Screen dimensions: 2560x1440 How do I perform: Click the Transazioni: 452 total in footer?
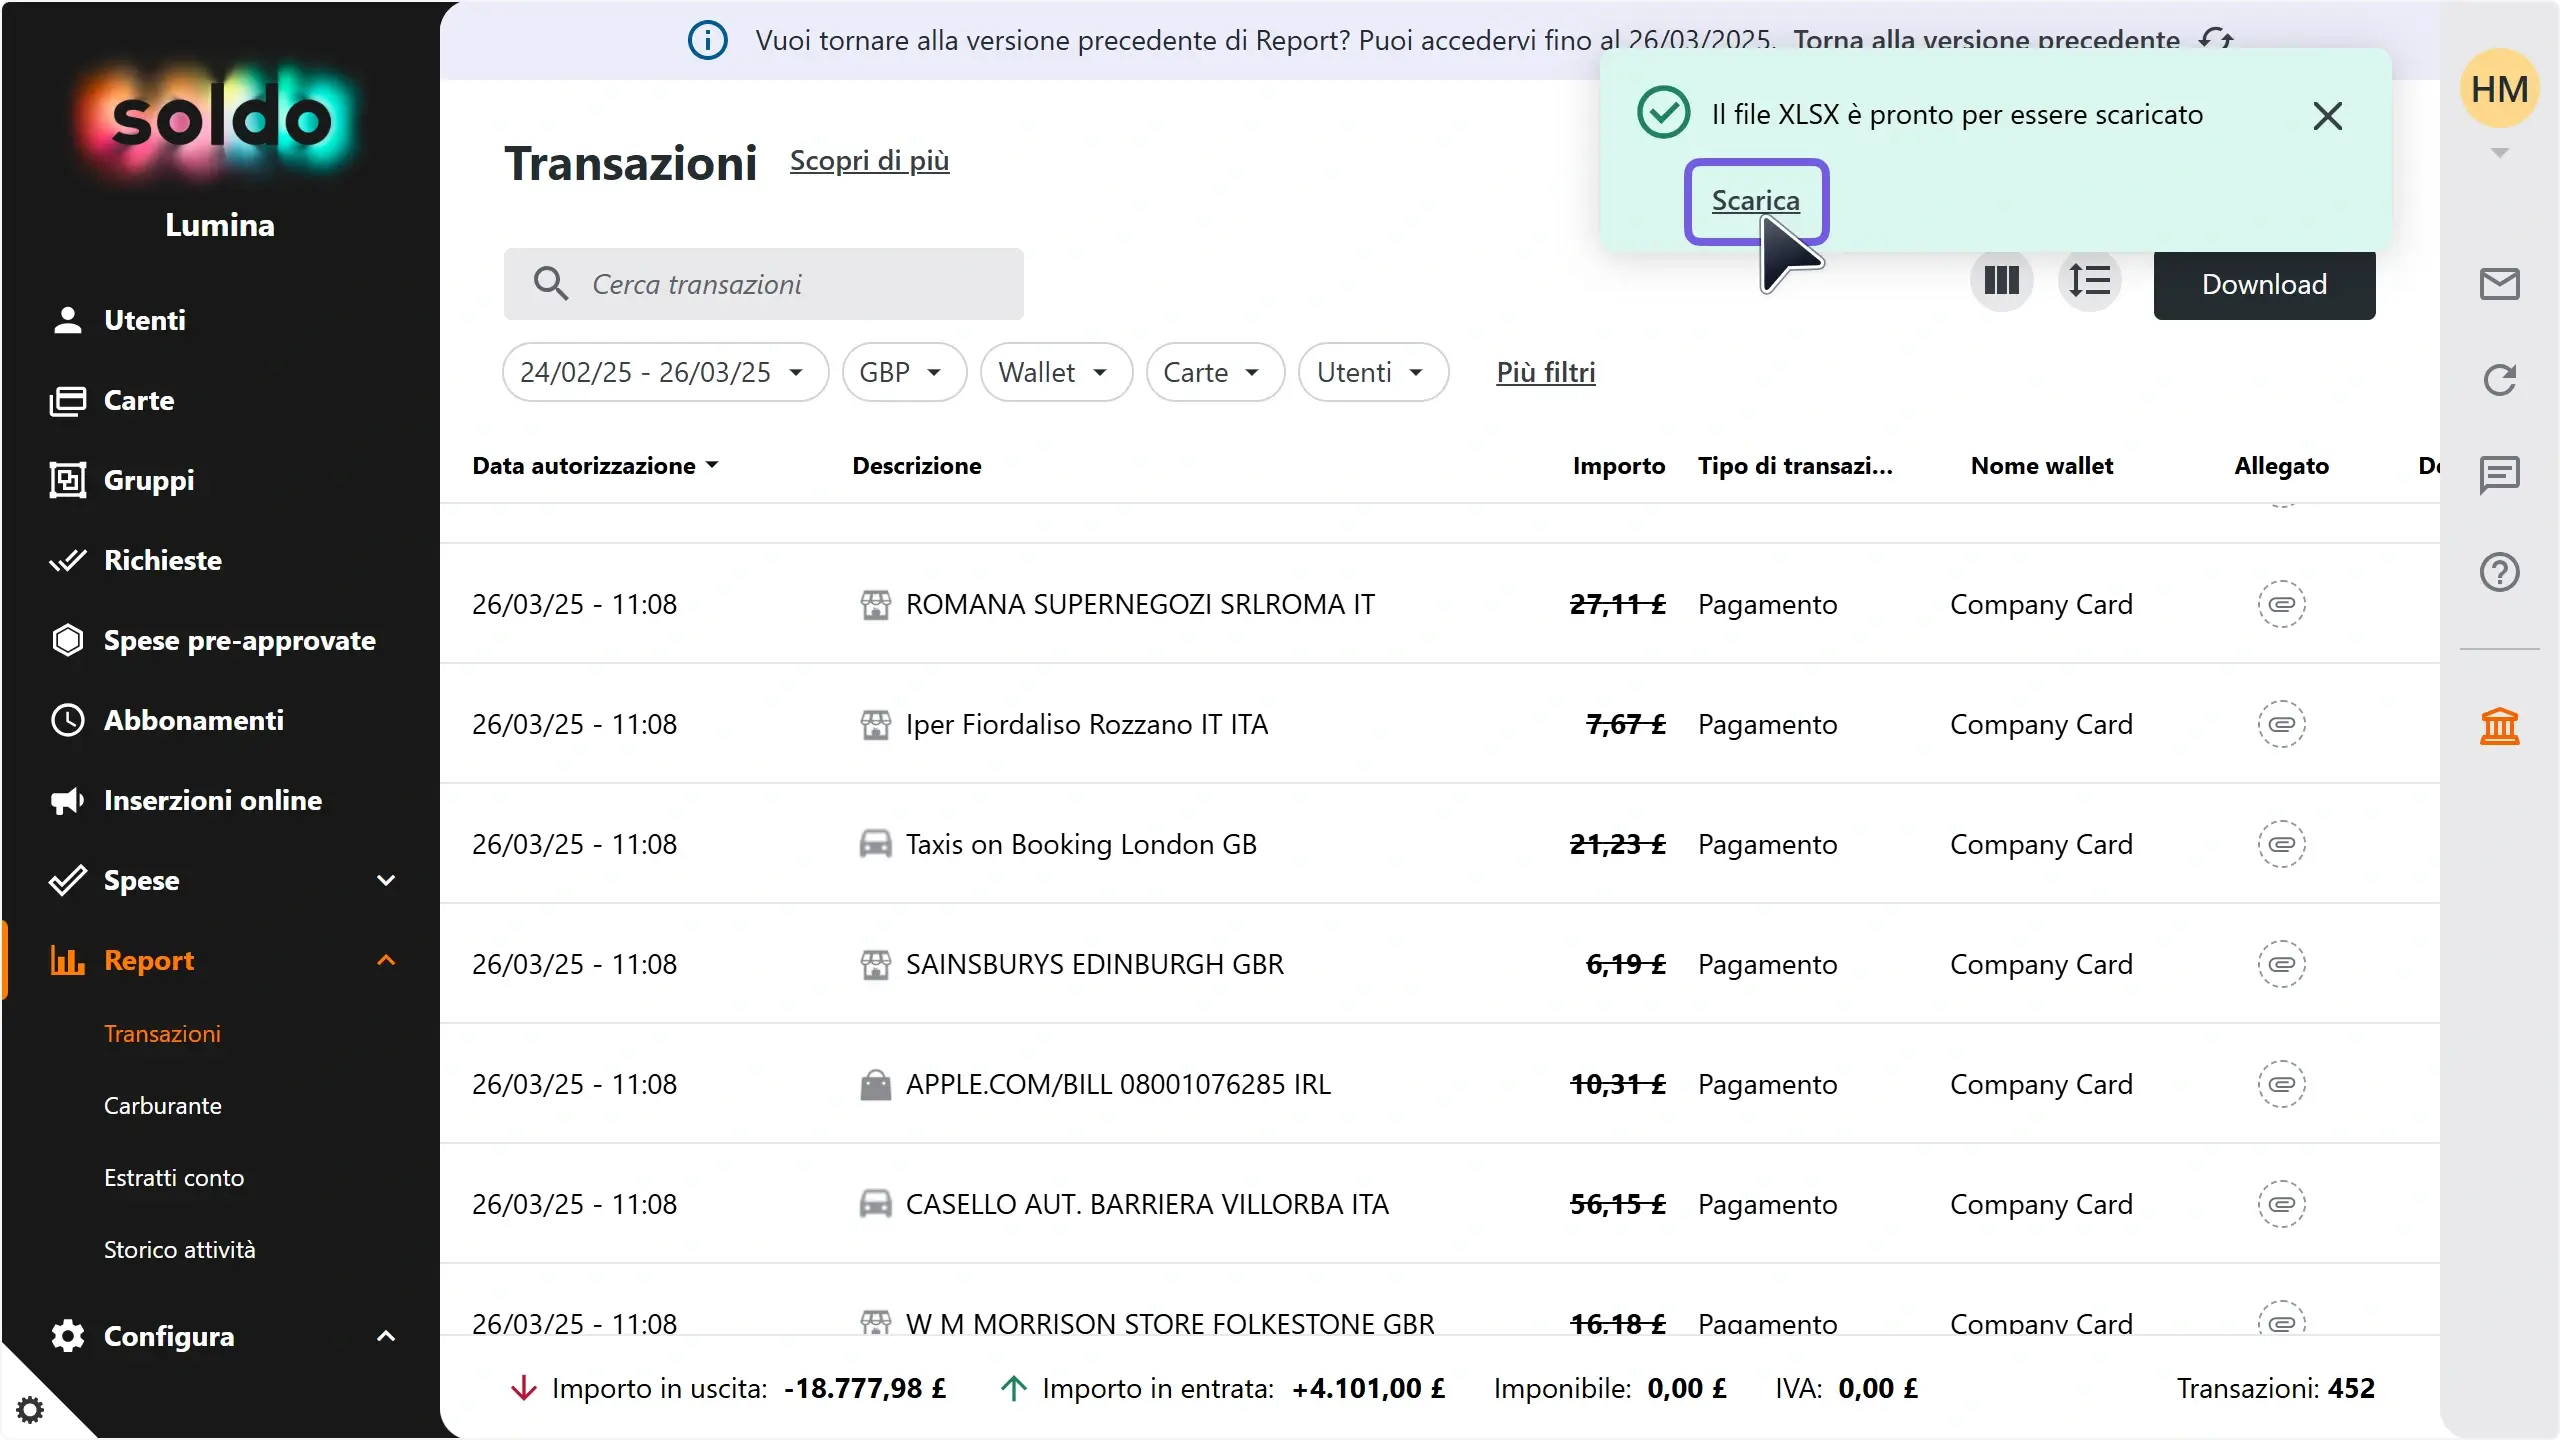[2275, 1388]
